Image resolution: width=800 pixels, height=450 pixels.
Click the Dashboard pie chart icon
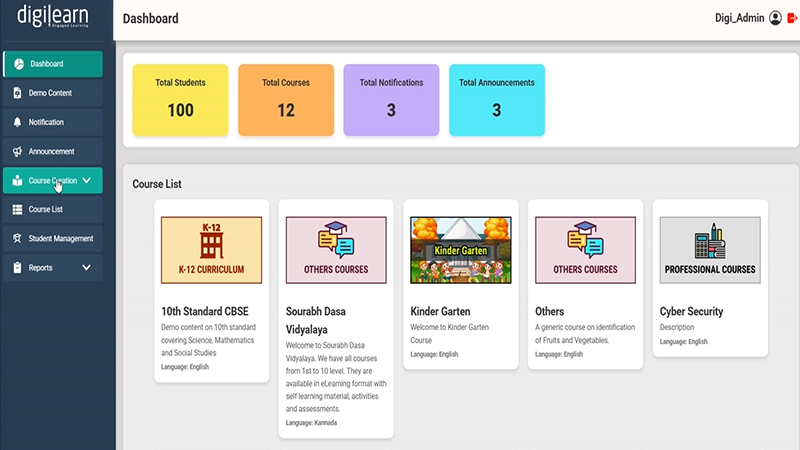pyautogui.click(x=17, y=64)
